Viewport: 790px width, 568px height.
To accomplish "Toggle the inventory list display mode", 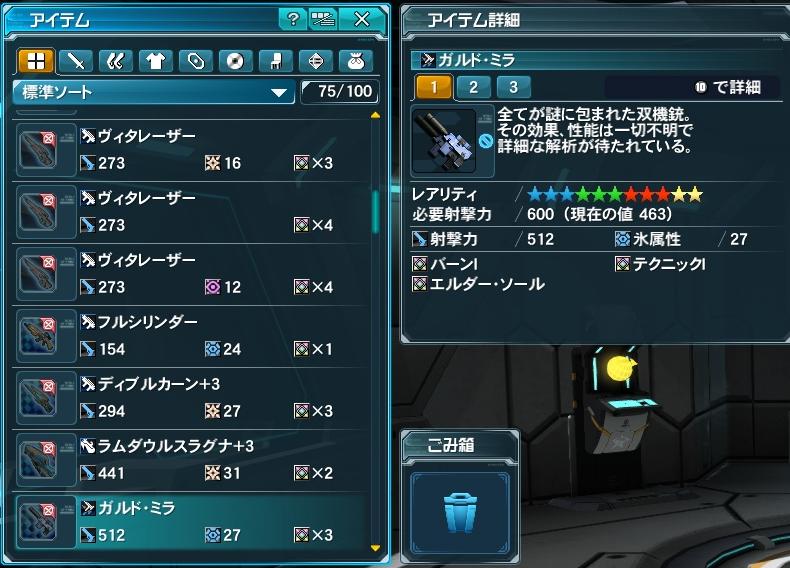I will click(x=322, y=19).
